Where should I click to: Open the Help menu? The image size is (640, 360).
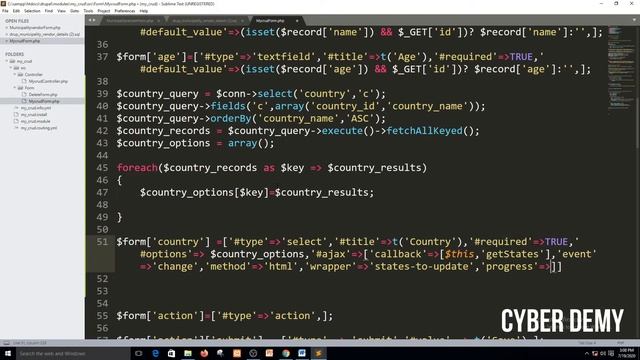pyautogui.click(x=144, y=11)
